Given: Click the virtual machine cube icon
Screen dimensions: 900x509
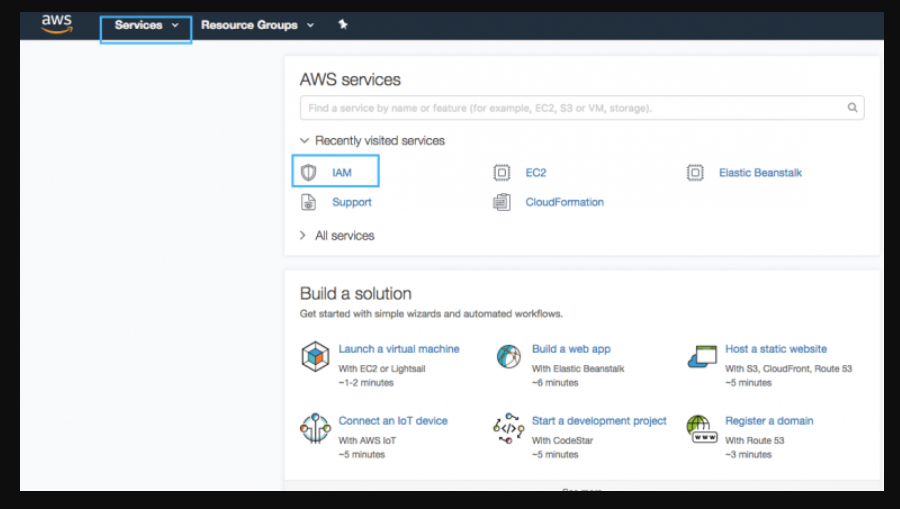Looking at the screenshot, I should point(315,357).
